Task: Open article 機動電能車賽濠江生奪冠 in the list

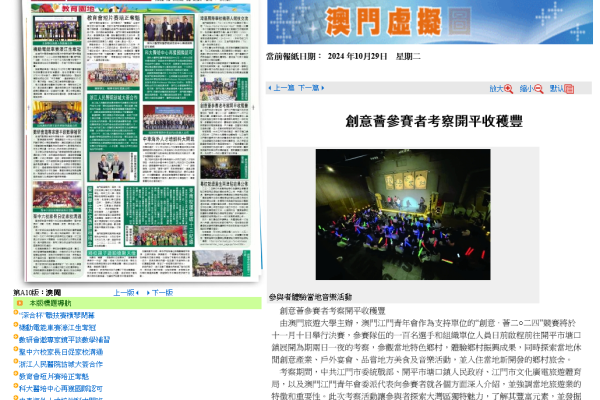Action: 57,328
